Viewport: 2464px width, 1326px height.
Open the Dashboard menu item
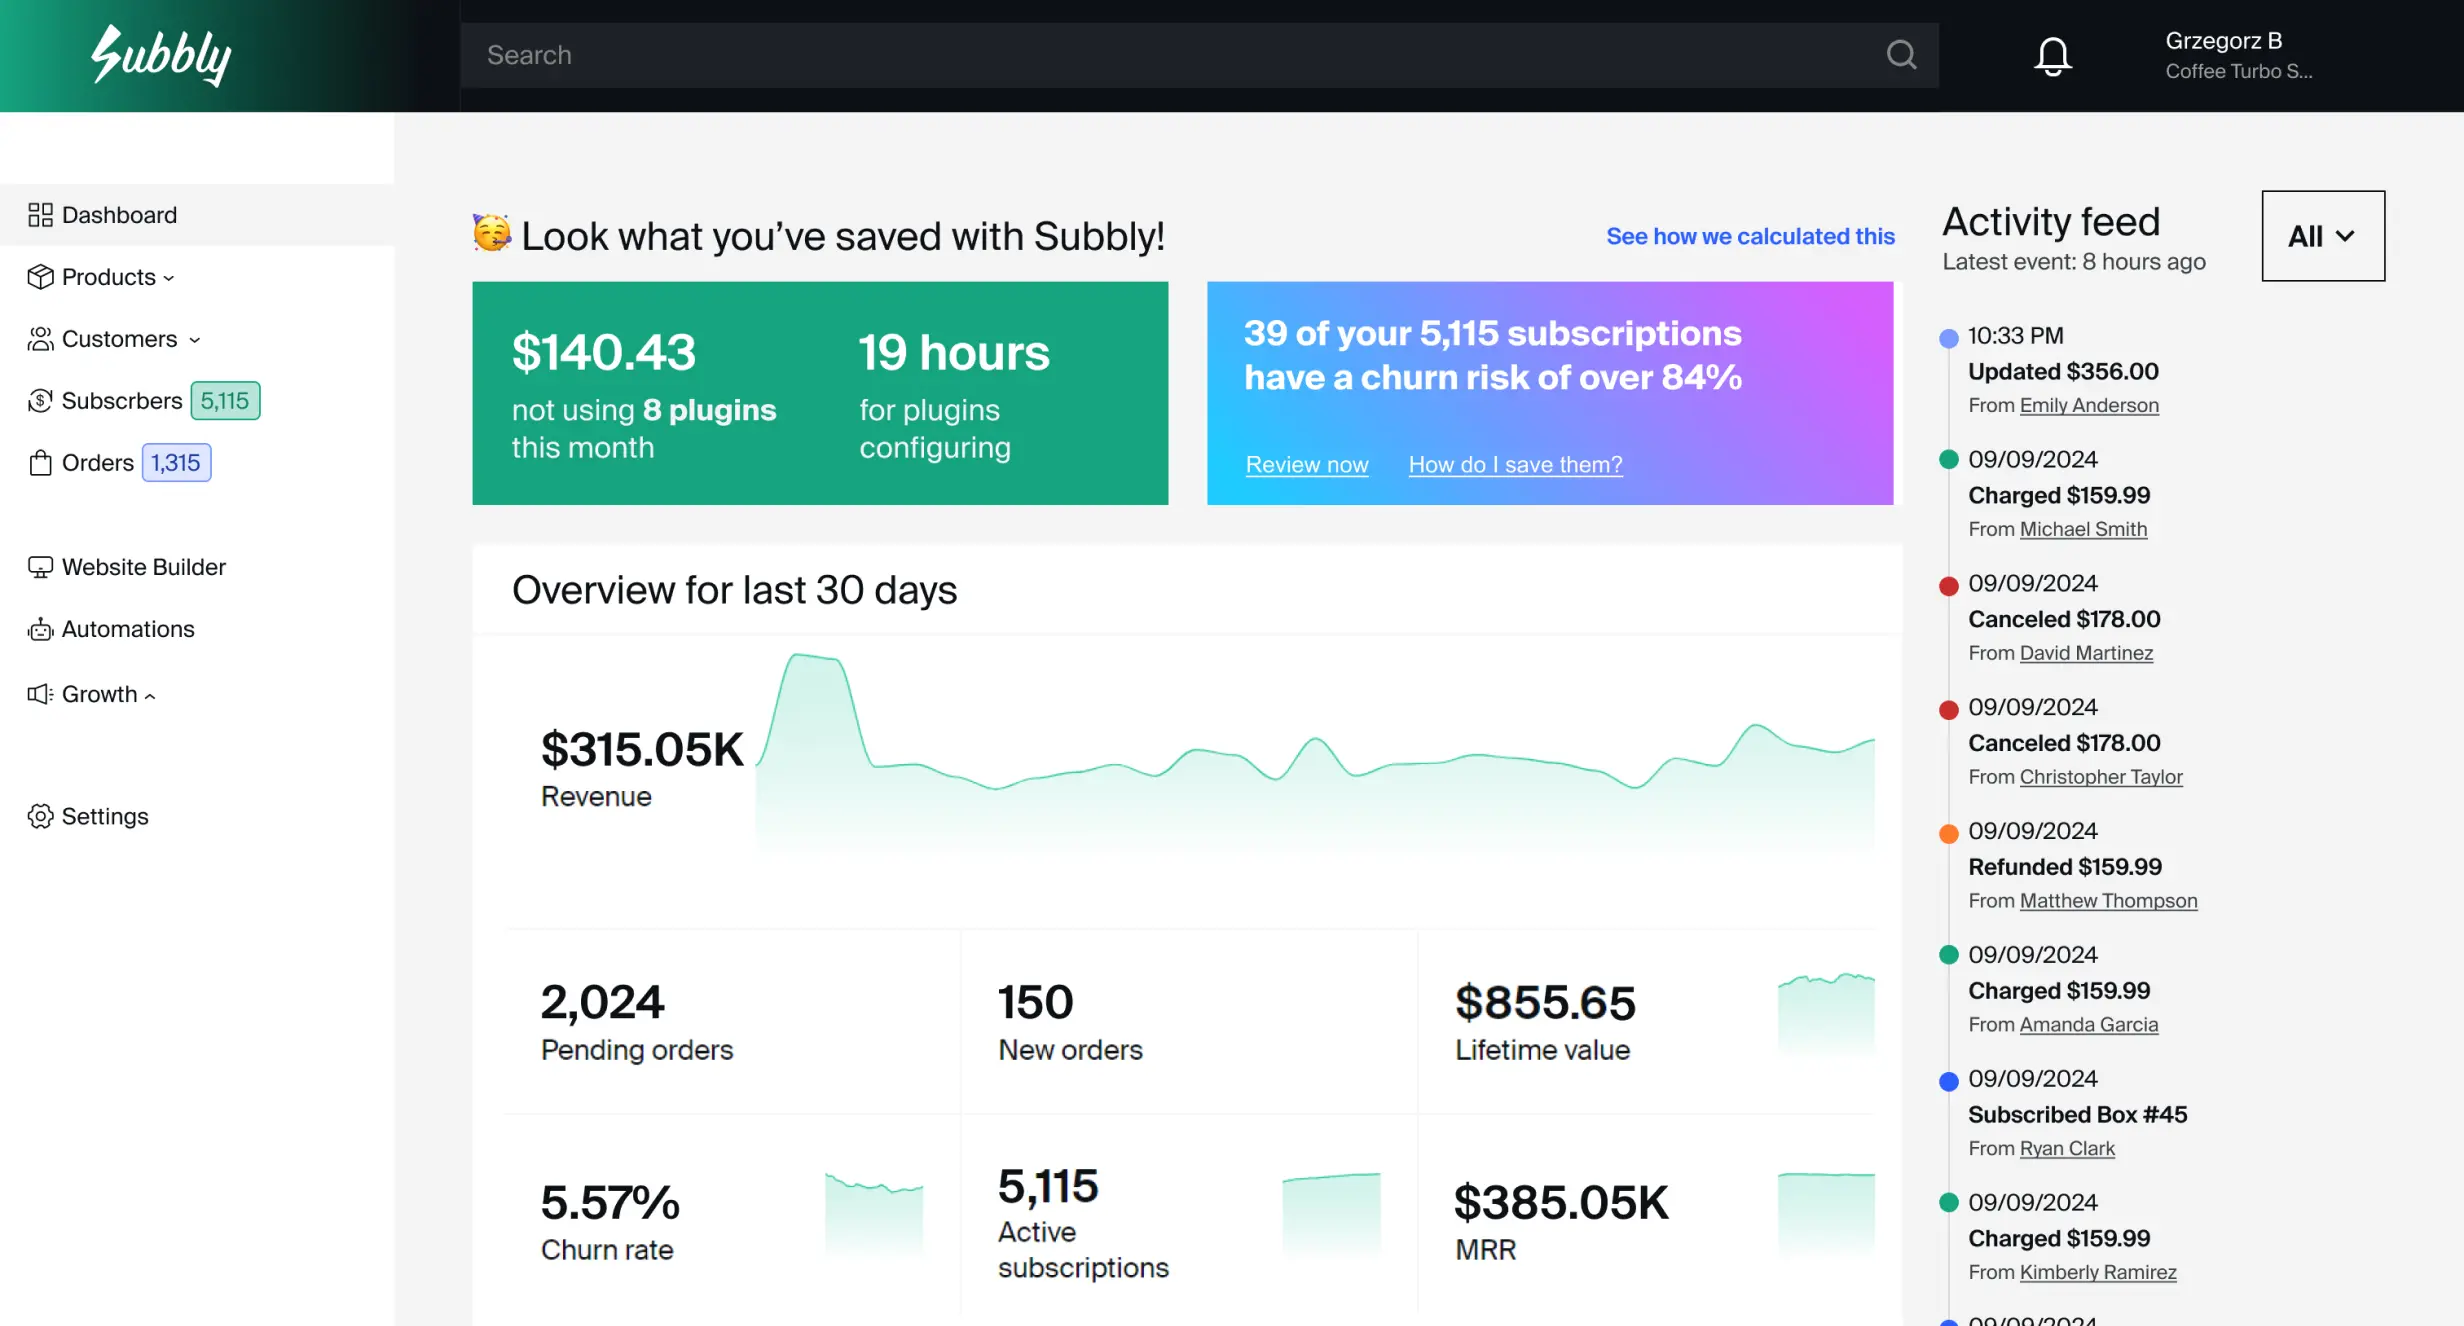click(x=197, y=215)
